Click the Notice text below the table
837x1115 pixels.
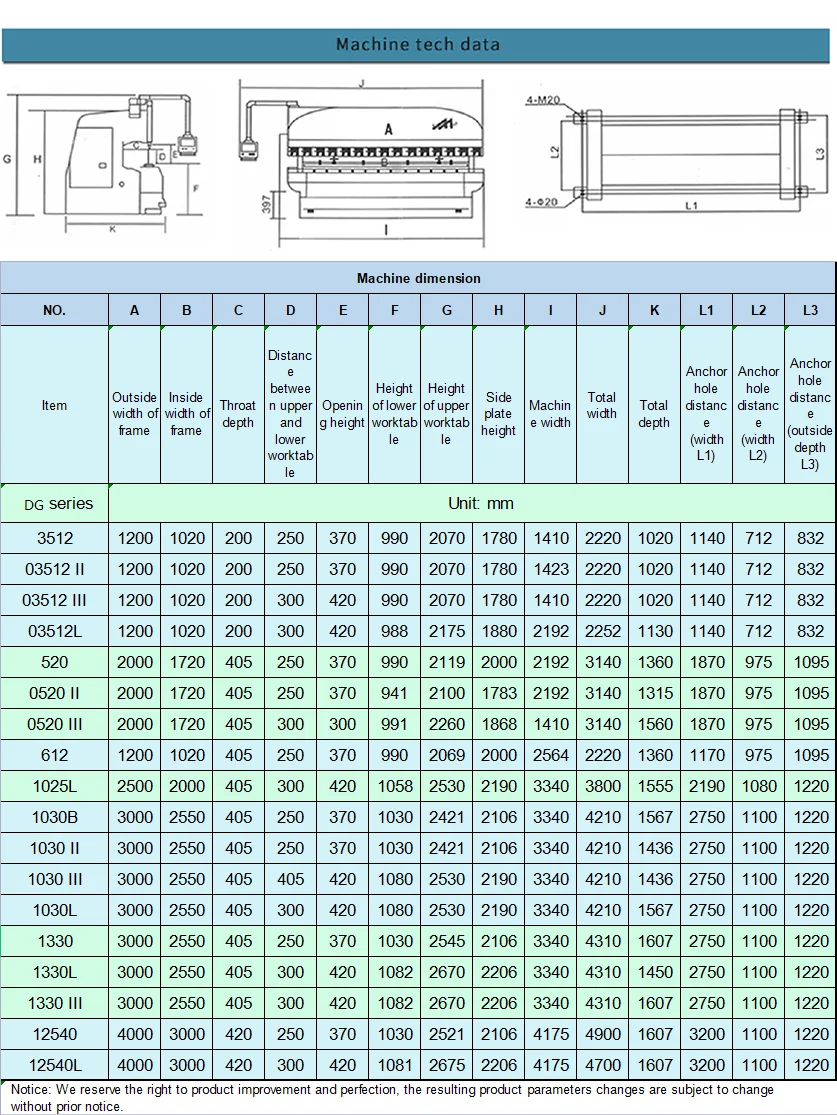[392, 1097]
